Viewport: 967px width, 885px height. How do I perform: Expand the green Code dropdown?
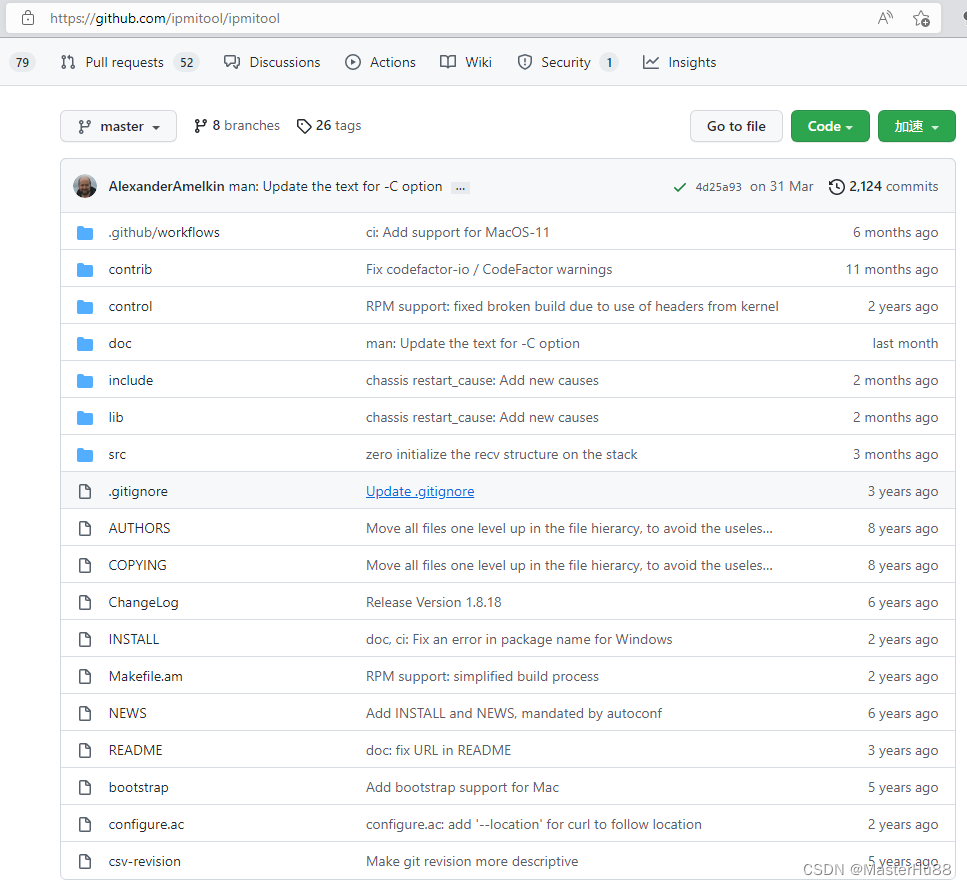[830, 126]
